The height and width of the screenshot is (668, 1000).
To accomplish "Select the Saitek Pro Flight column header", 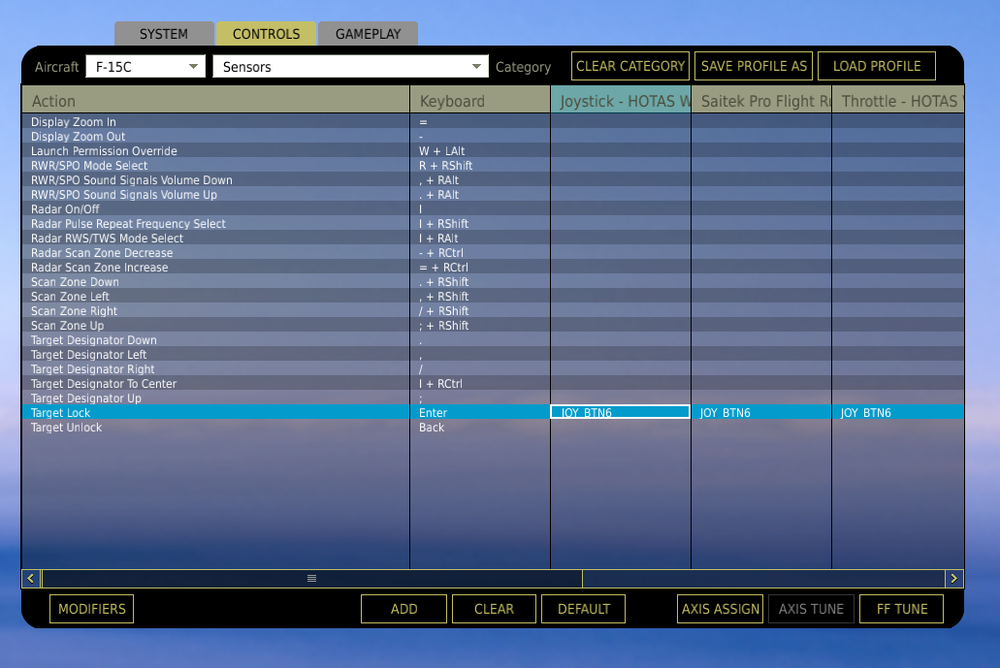I will pyautogui.click(x=761, y=100).
